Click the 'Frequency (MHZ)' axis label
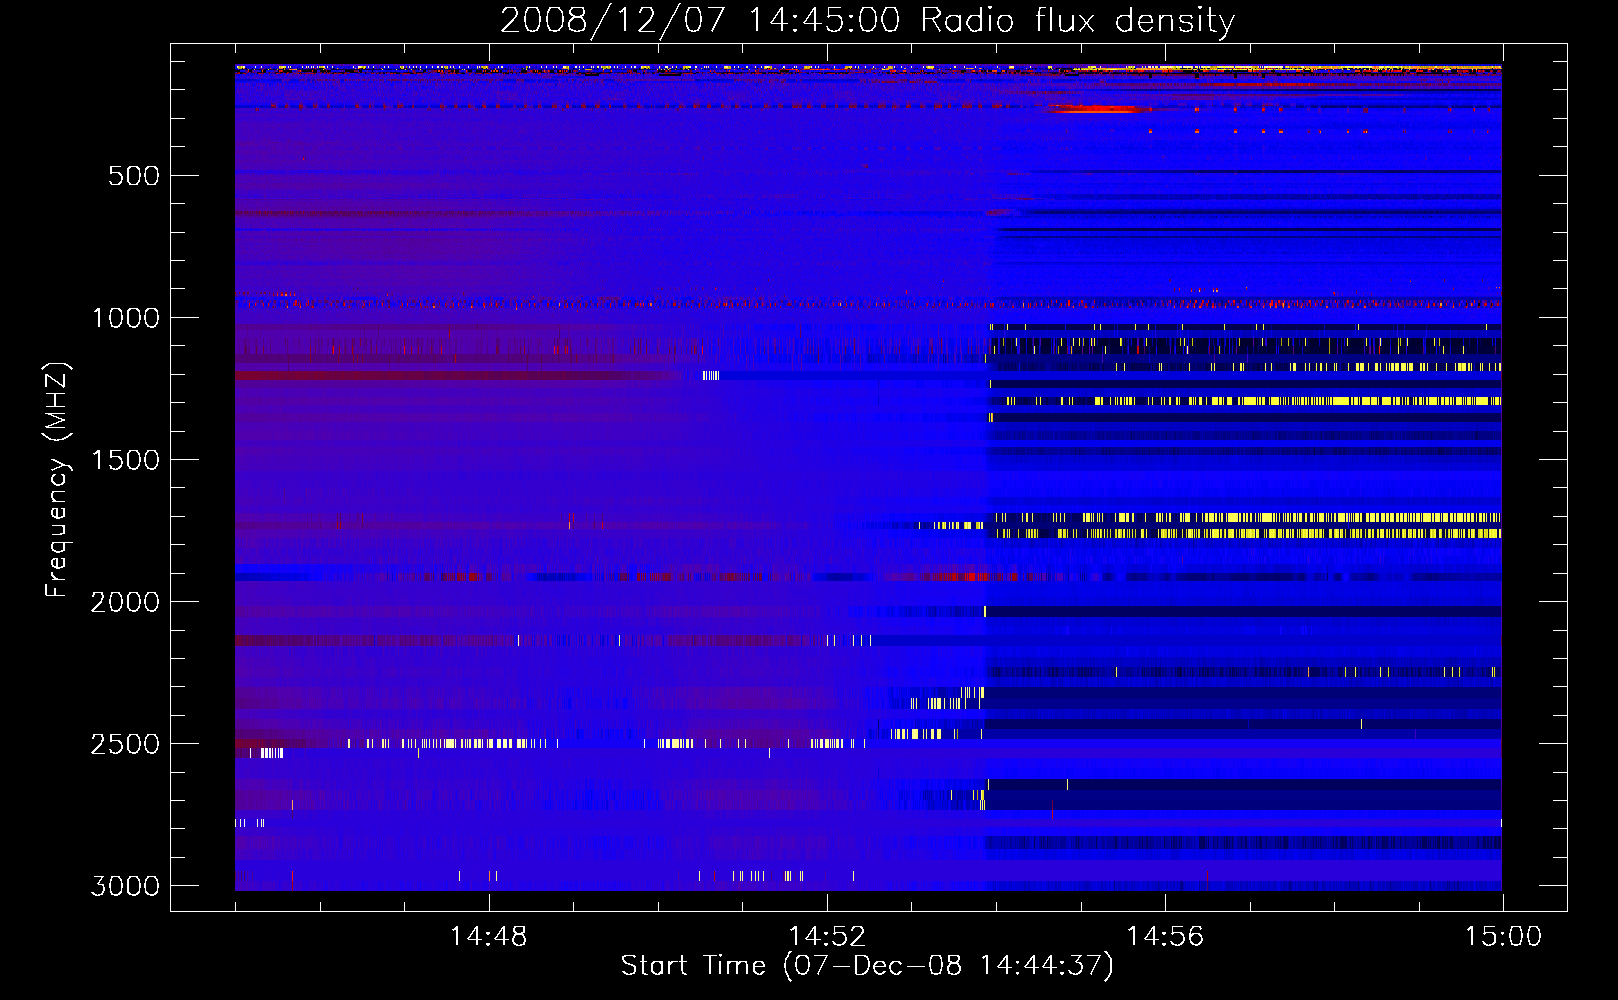 pyautogui.click(x=57, y=480)
